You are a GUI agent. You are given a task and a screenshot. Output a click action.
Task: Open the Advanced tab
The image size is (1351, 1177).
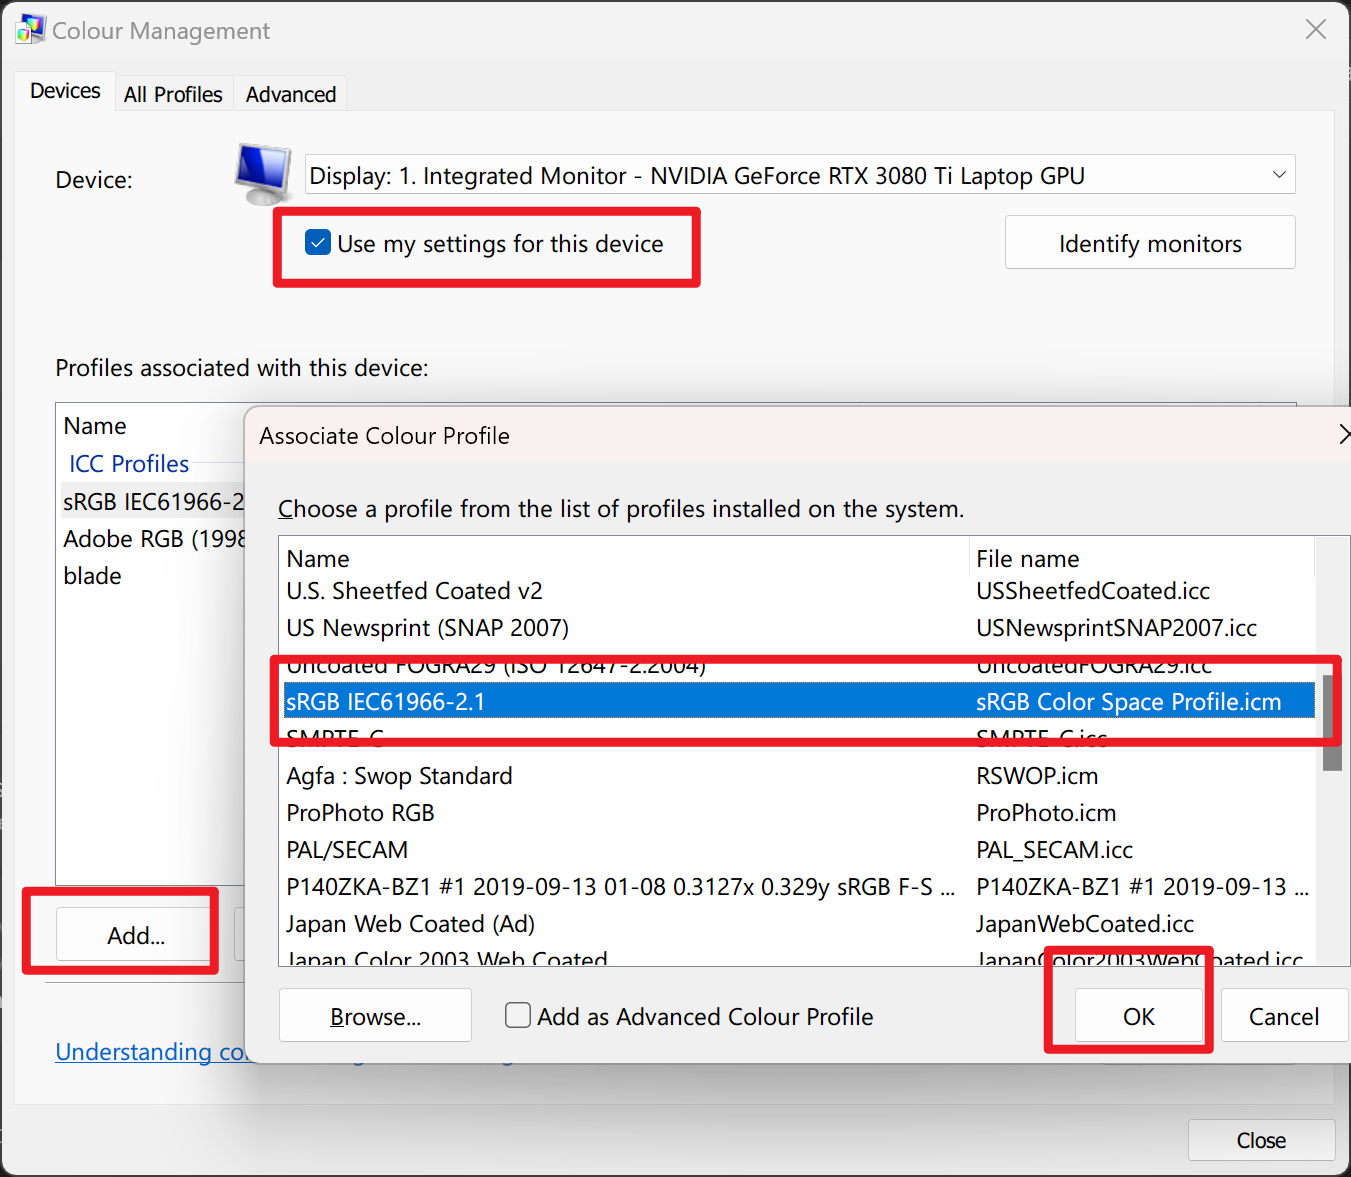291,94
